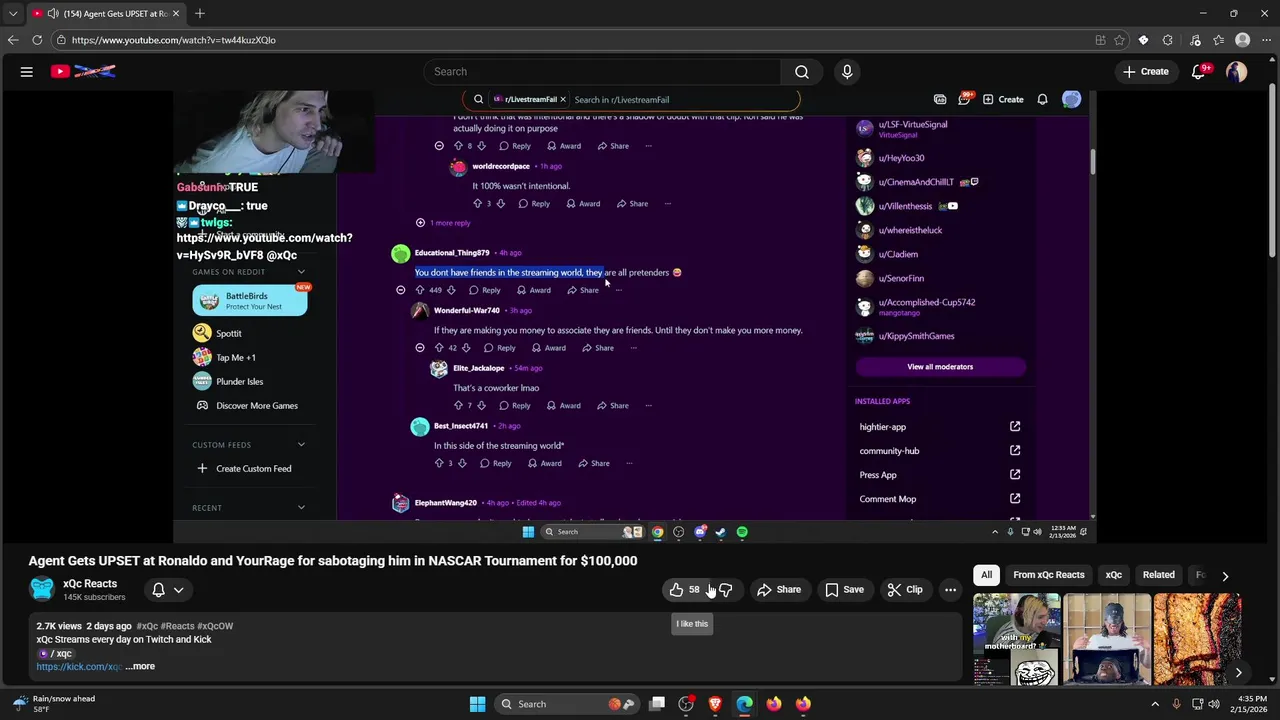Open Task View on the taskbar
Screen dimensions: 1280x720
pyautogui.click(x=657, y=704)
